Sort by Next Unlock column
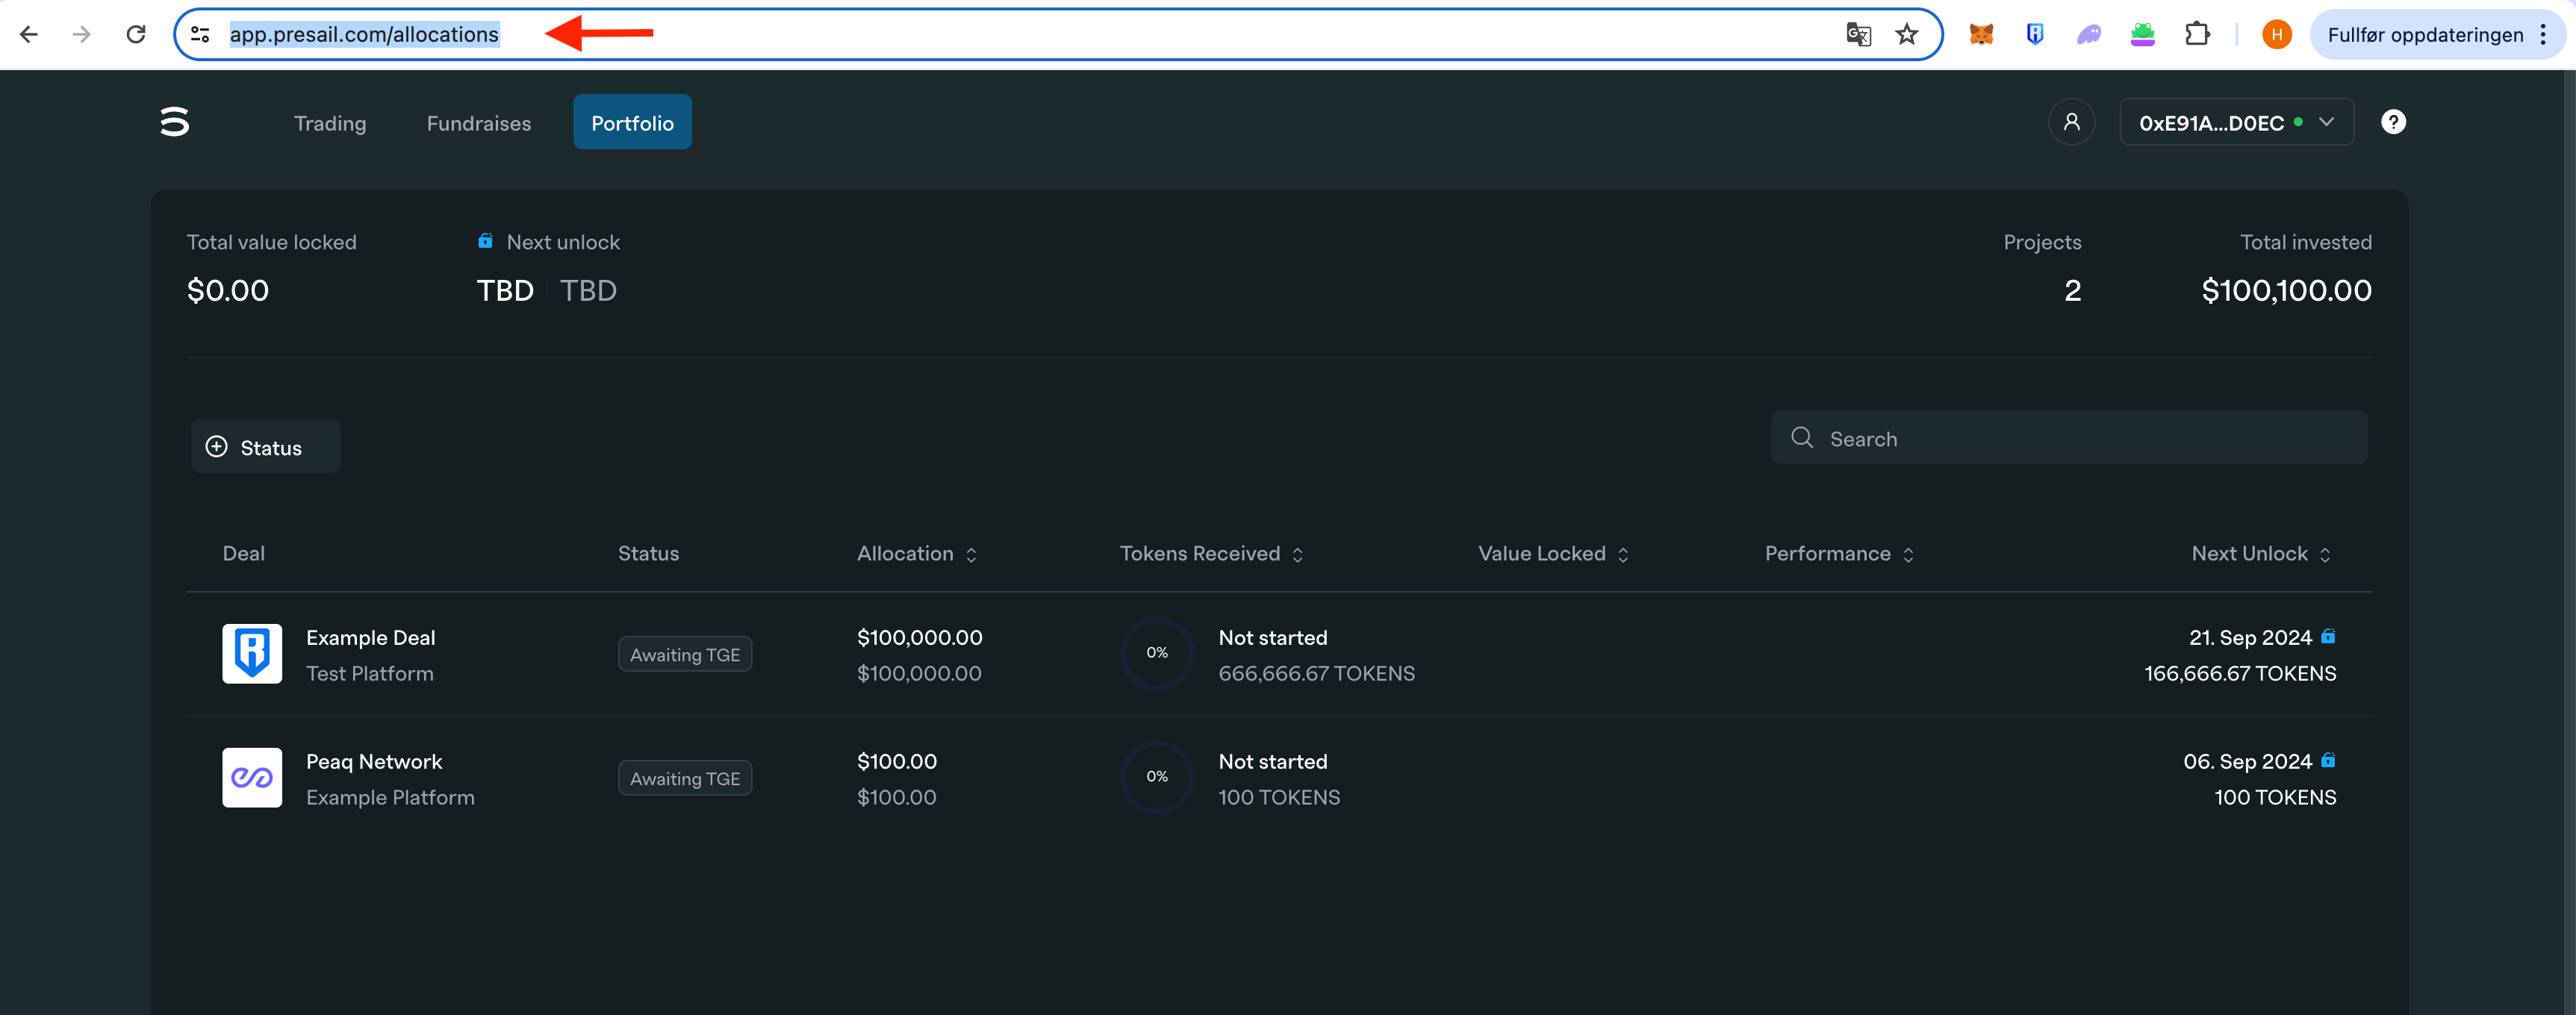Image resolution: width=2576 pixels, height=1015 pixels. (2262, 554)
